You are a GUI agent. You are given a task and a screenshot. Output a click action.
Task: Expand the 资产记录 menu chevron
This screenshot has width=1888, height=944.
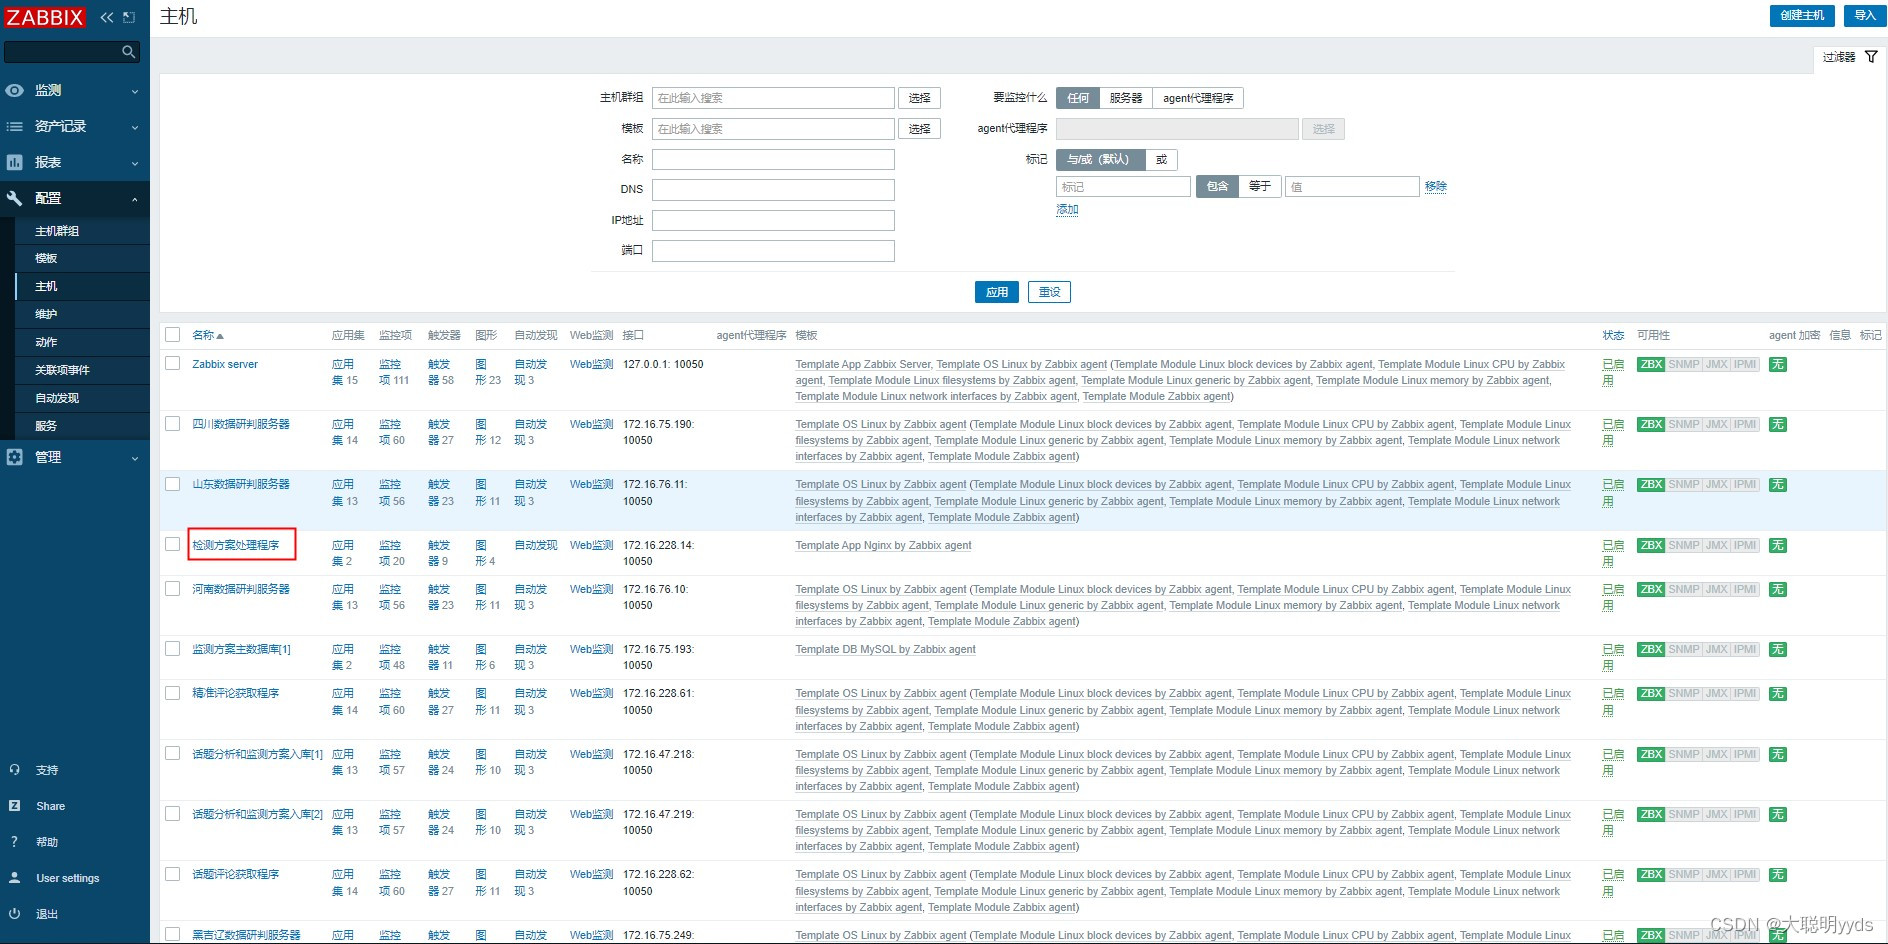click(x=135, y=127)
